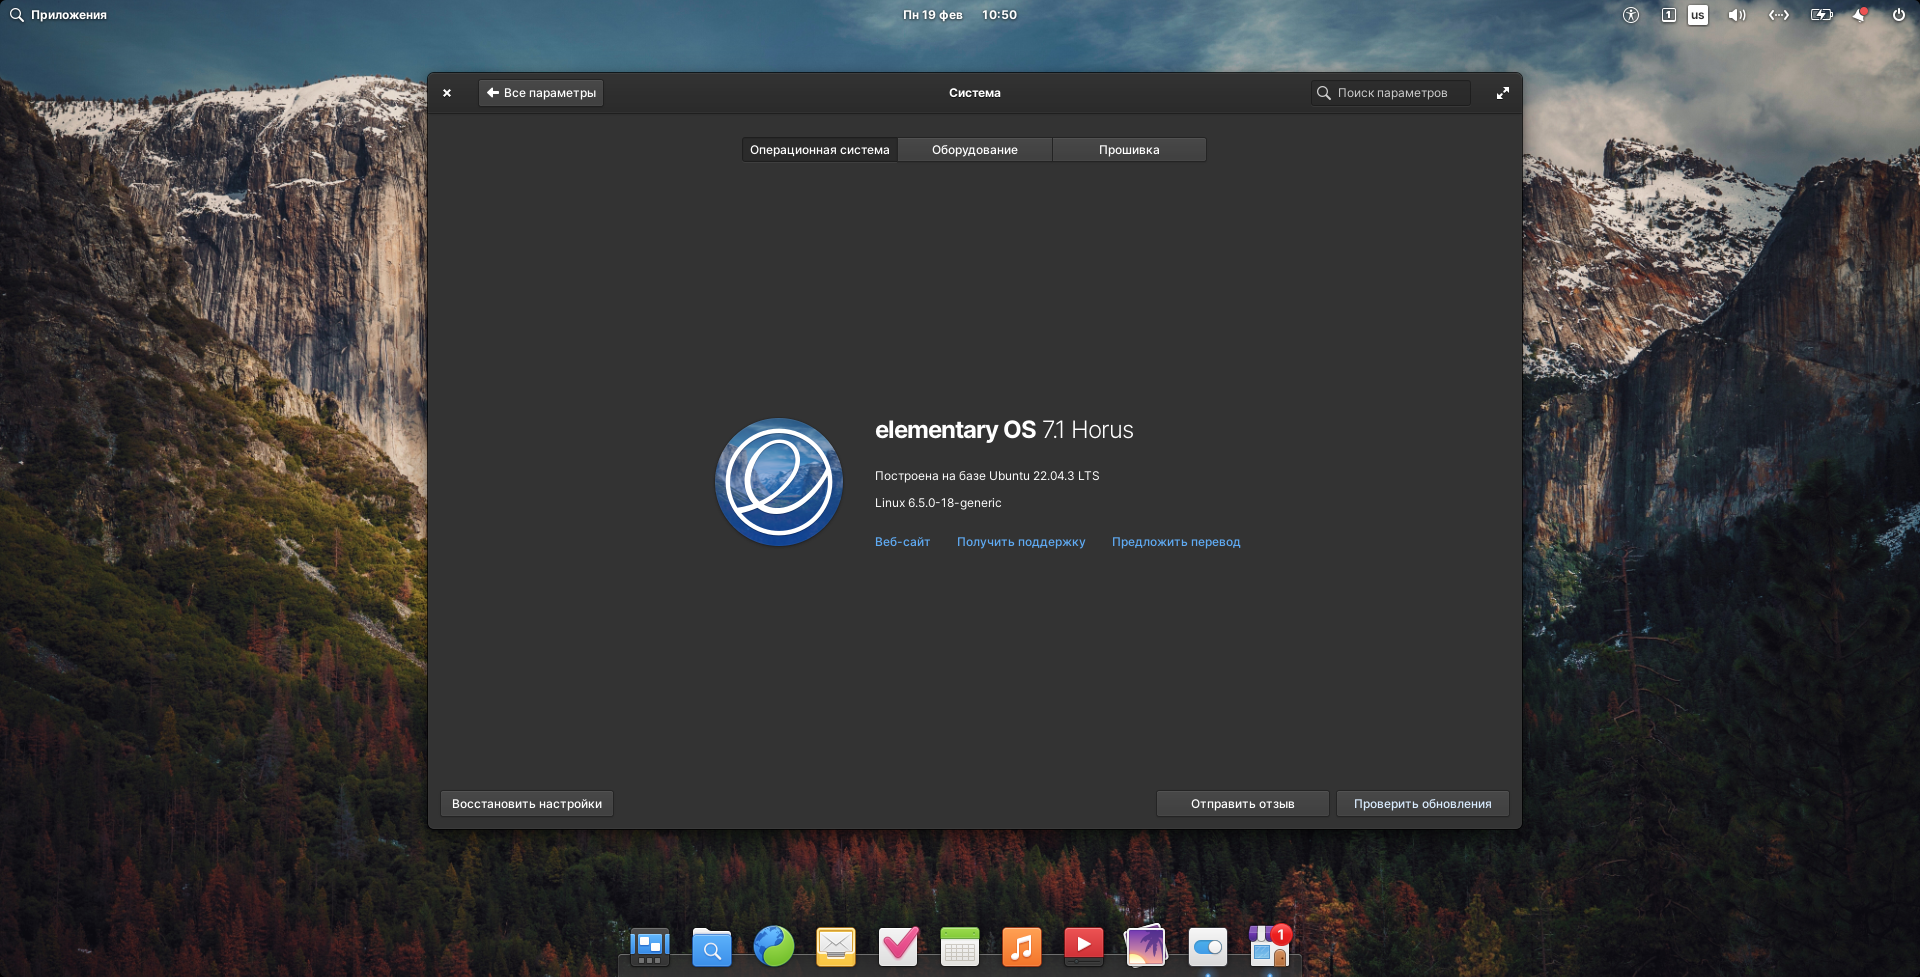This screenshot has width=1920, height=977.
Task: Open the Web browser dock icon
Action: point(774,946)
